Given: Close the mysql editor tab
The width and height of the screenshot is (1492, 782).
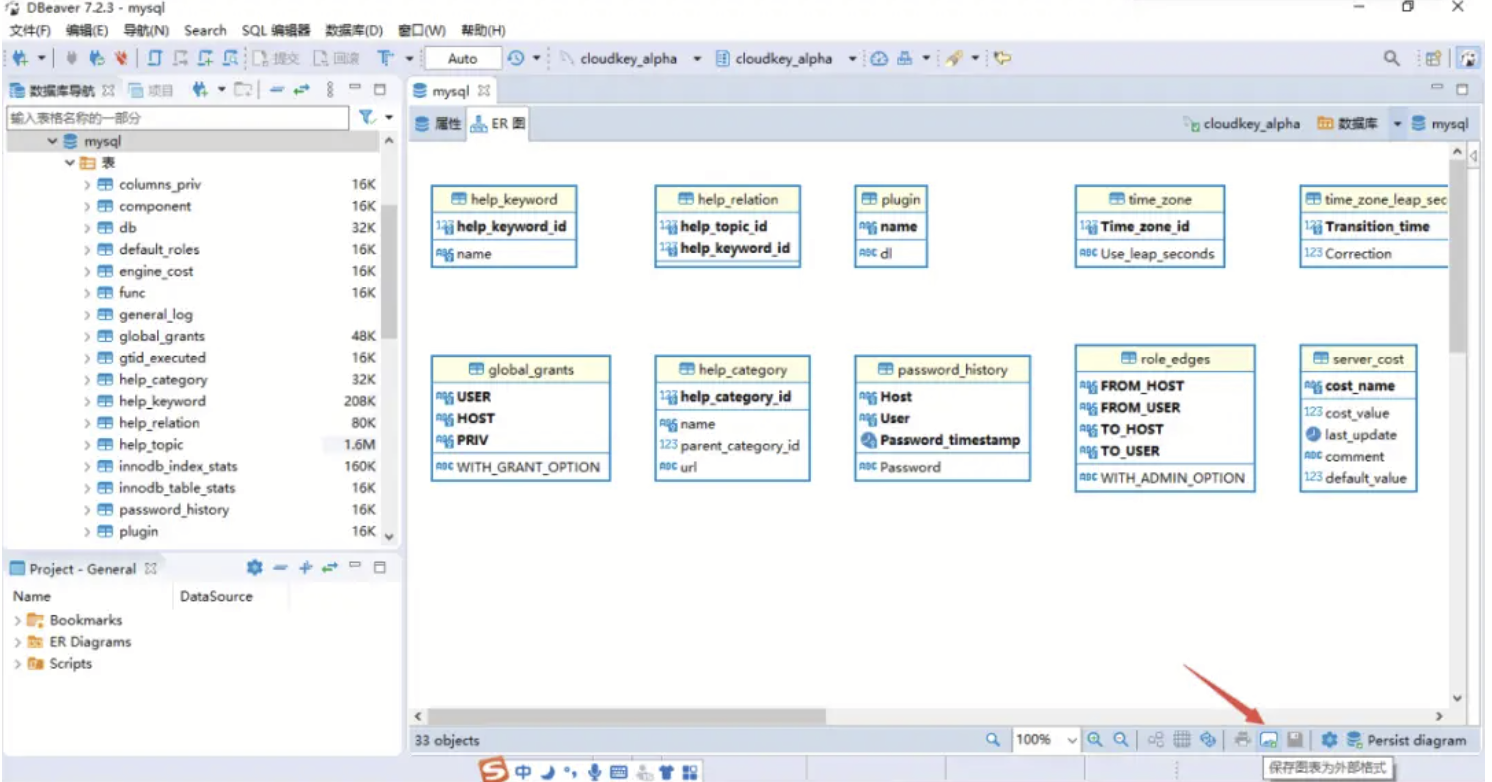Looking at the screenshot, I should [x=483, y=91].
